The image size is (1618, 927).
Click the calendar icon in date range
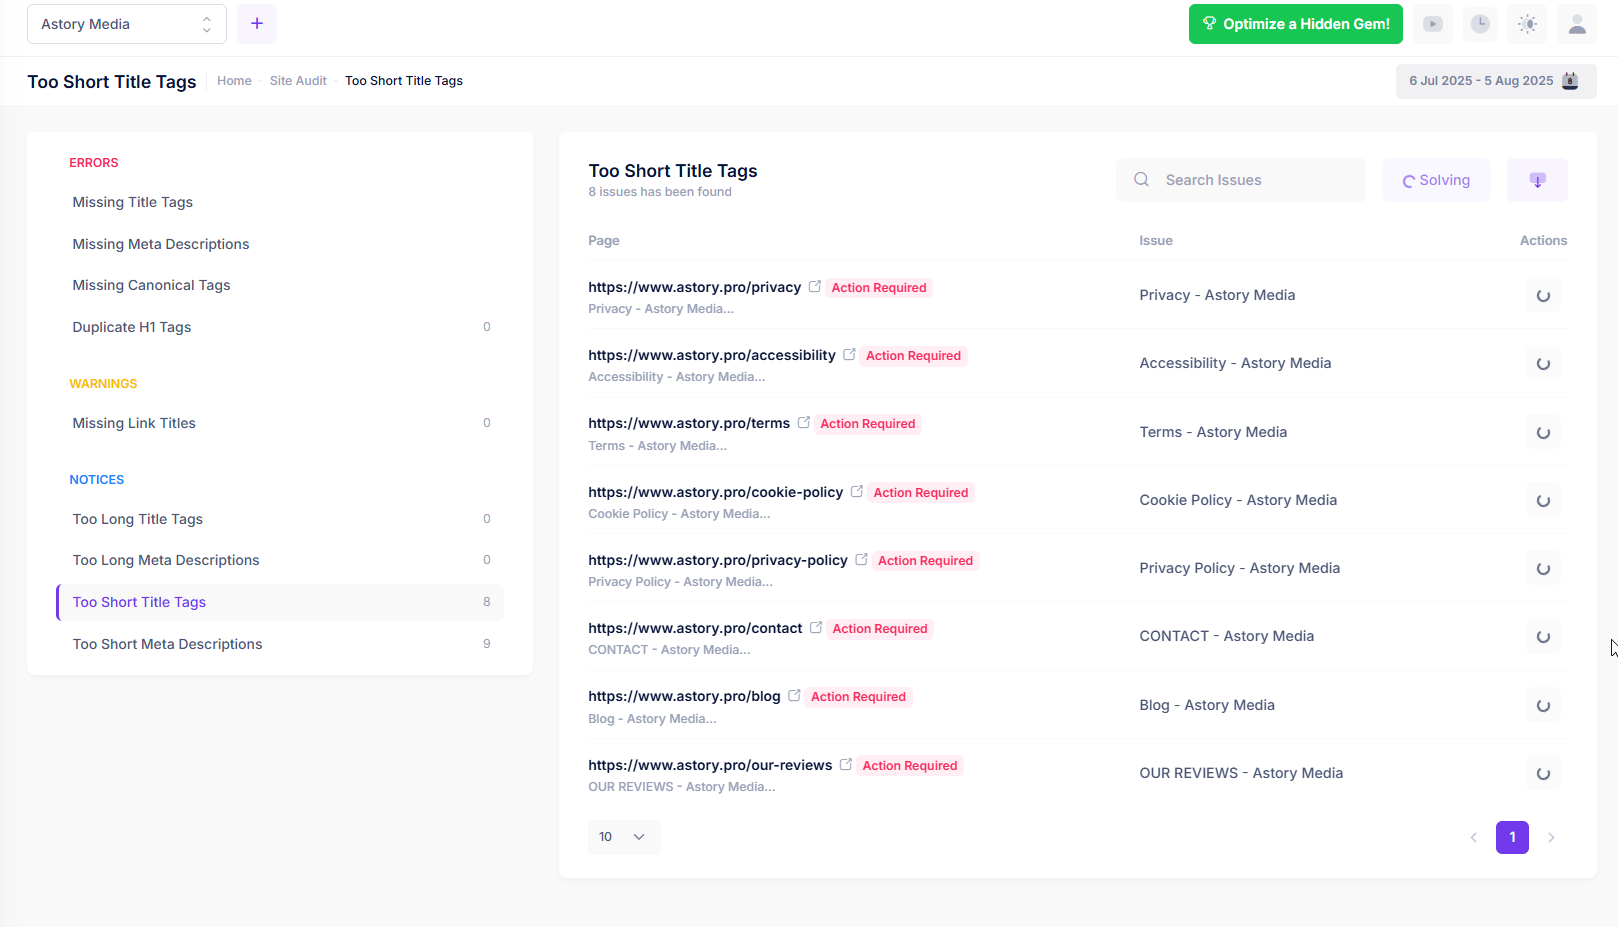tap(1570, 81)
